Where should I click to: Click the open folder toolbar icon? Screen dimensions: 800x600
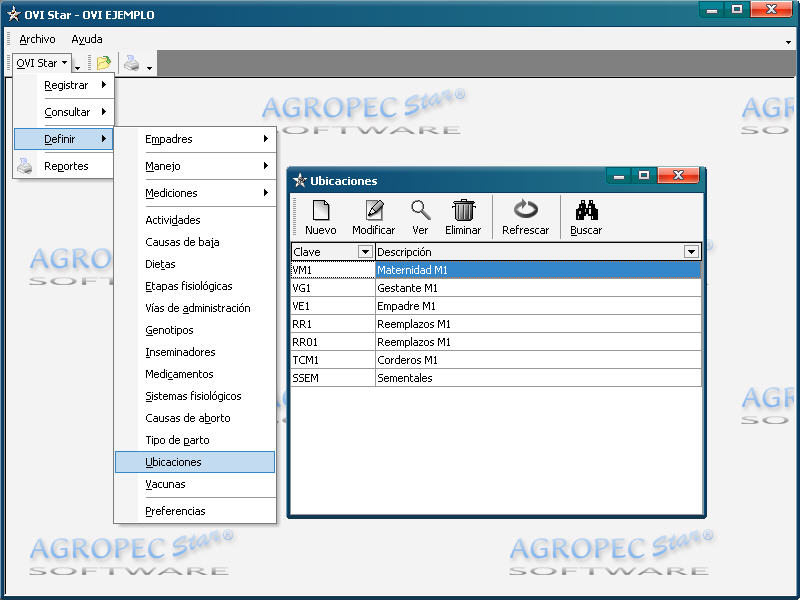coord(104,63)
